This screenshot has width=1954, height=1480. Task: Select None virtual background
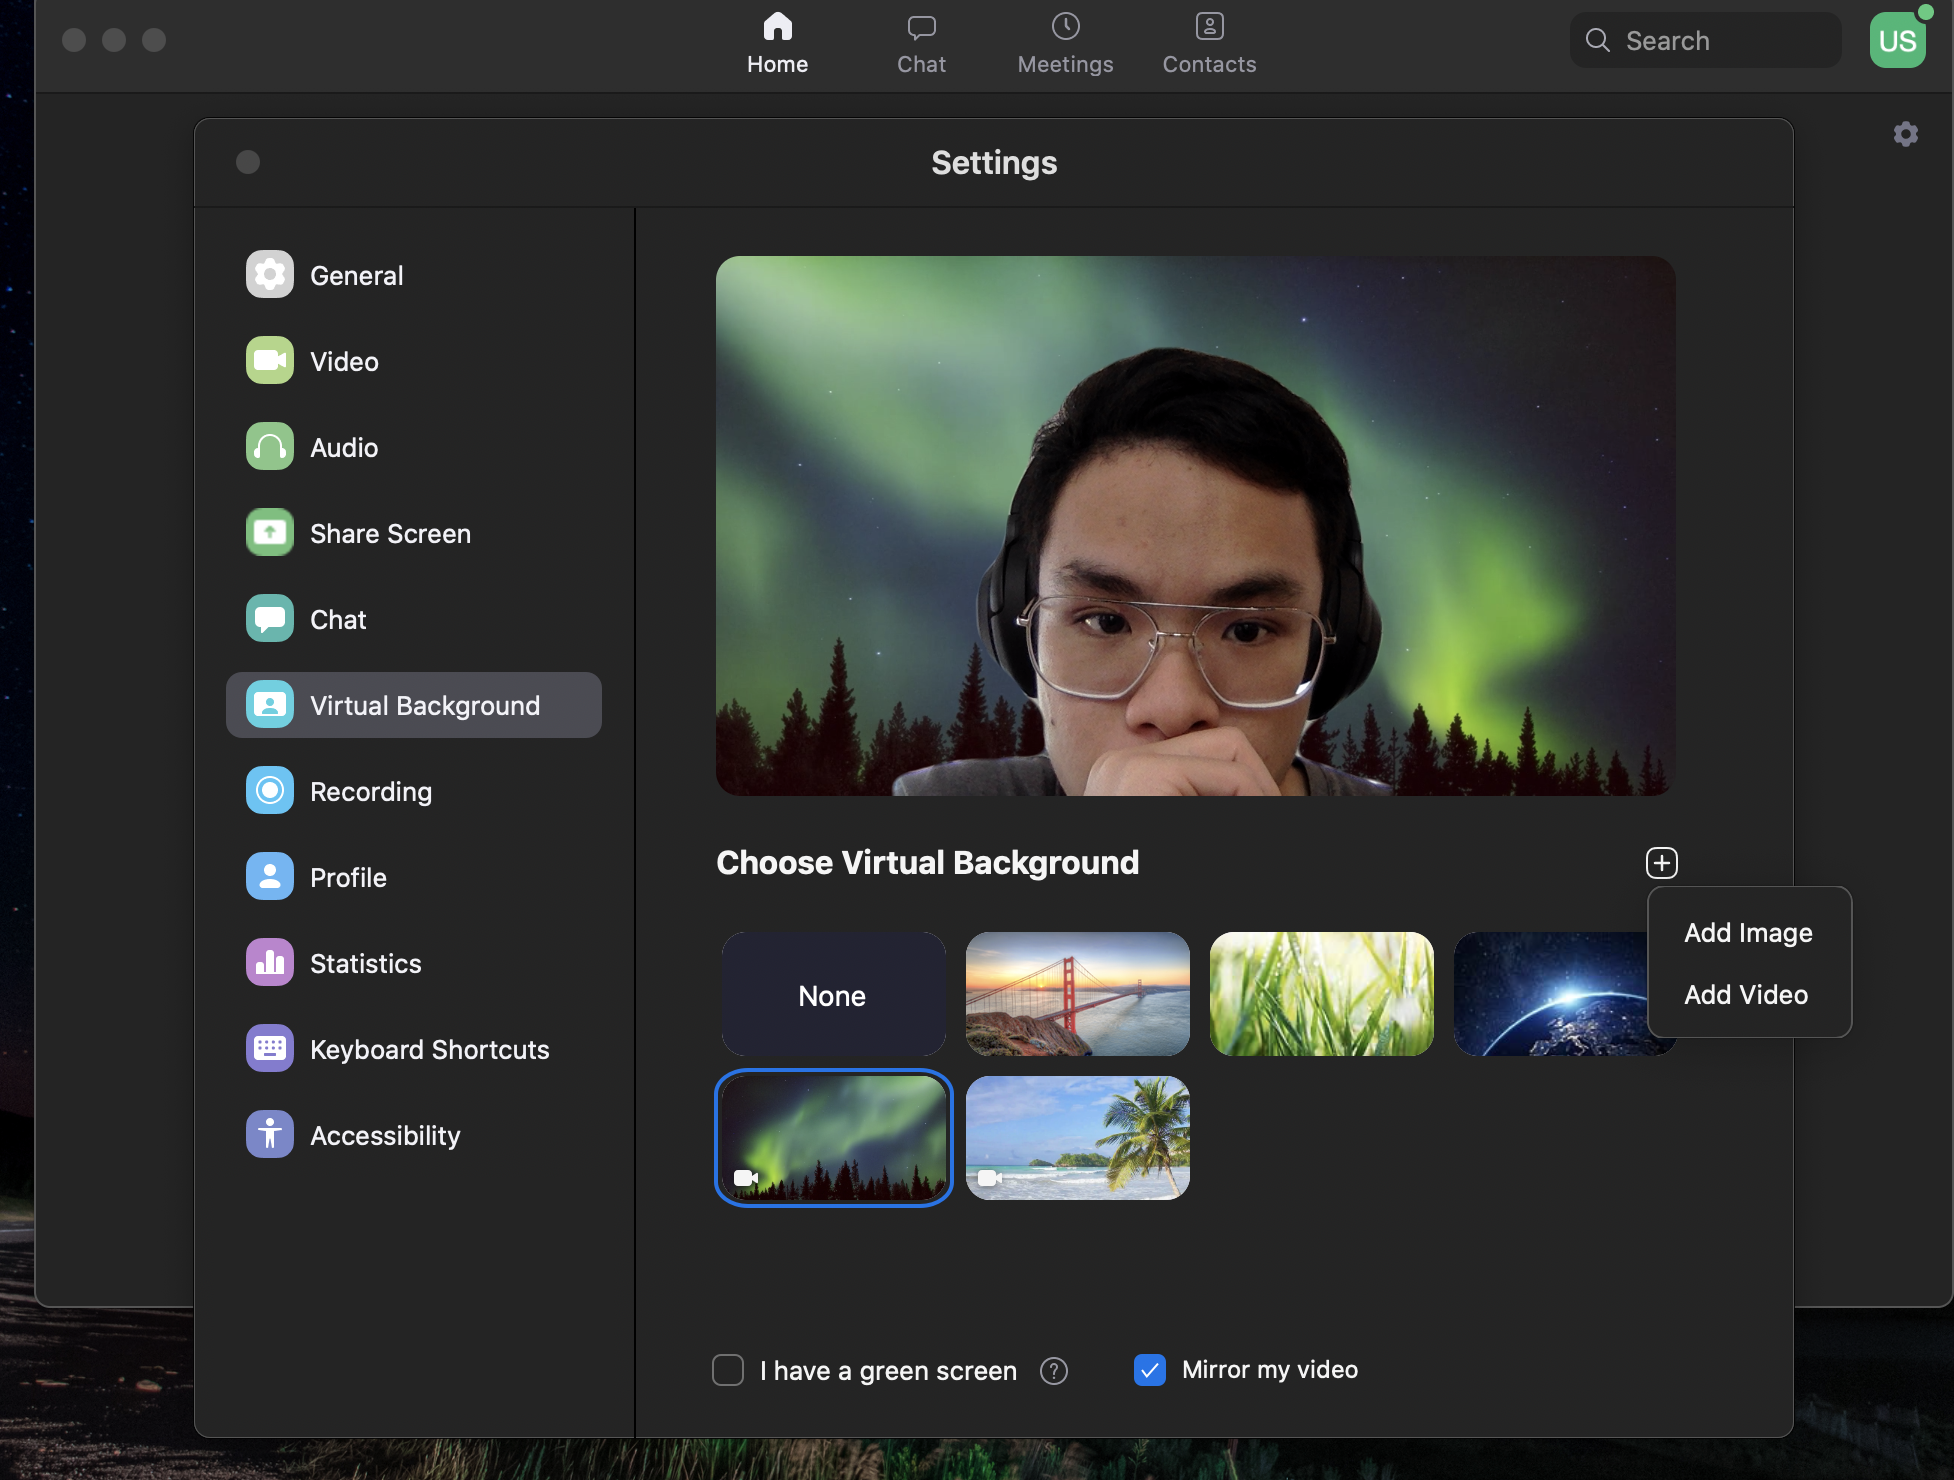click(834, 994)
